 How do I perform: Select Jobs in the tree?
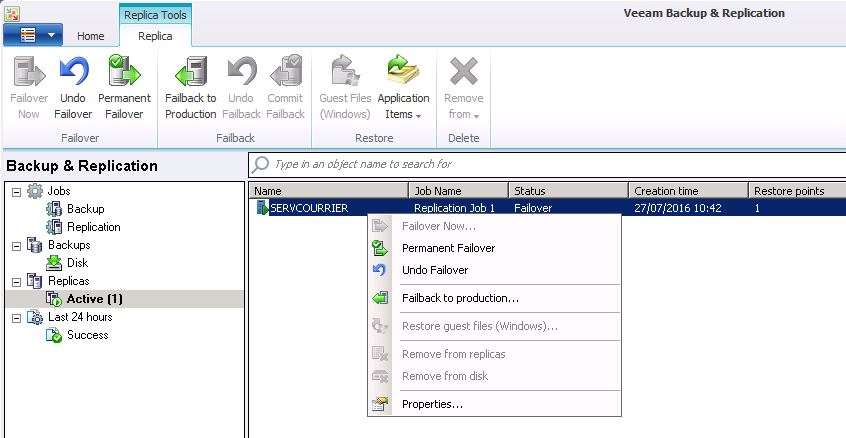coord(59,191)
